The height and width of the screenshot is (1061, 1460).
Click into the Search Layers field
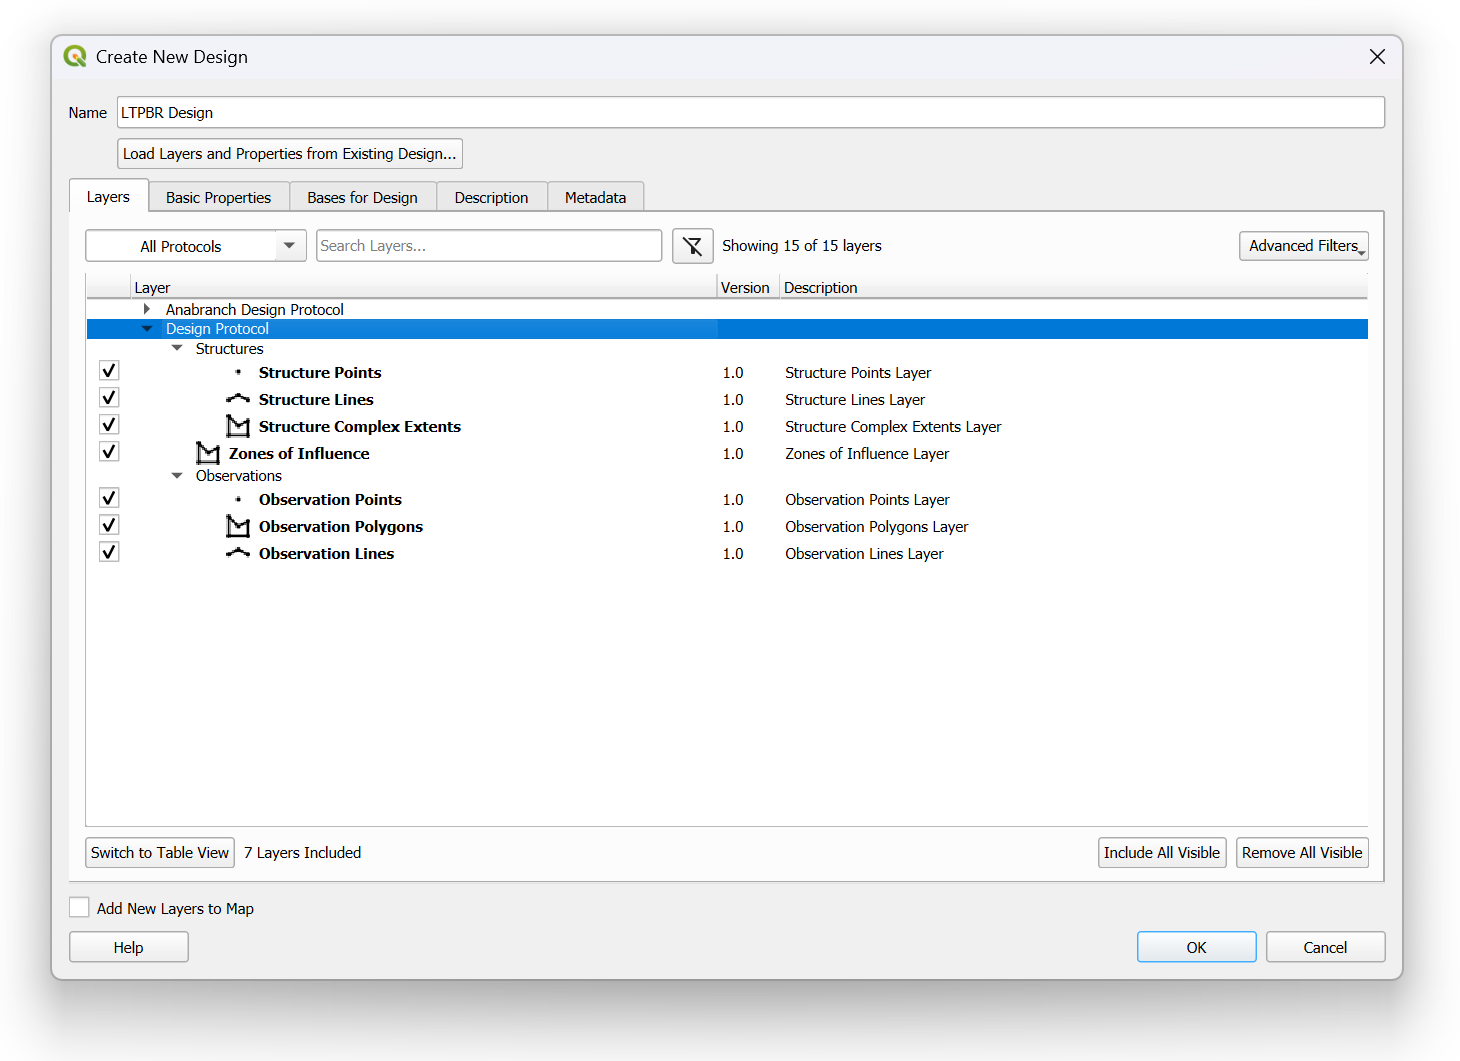488,246
